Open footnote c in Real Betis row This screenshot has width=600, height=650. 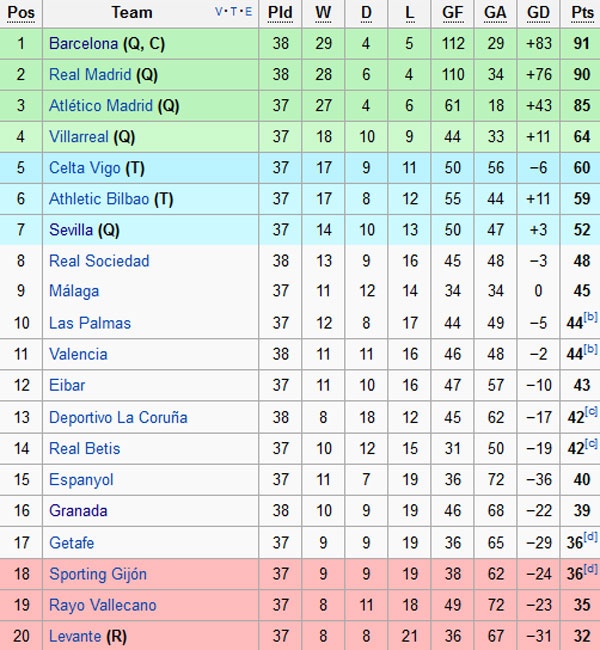point(590,442)
